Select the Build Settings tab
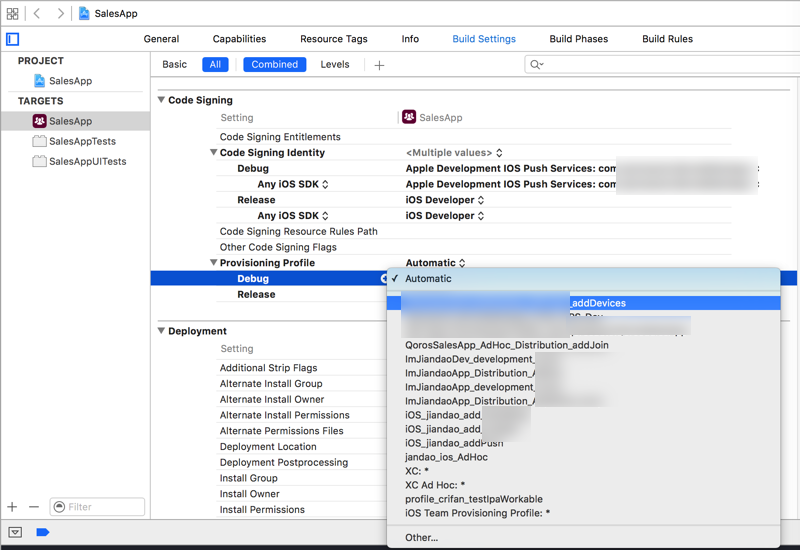The image size is (800, 550). pos(484,39)
